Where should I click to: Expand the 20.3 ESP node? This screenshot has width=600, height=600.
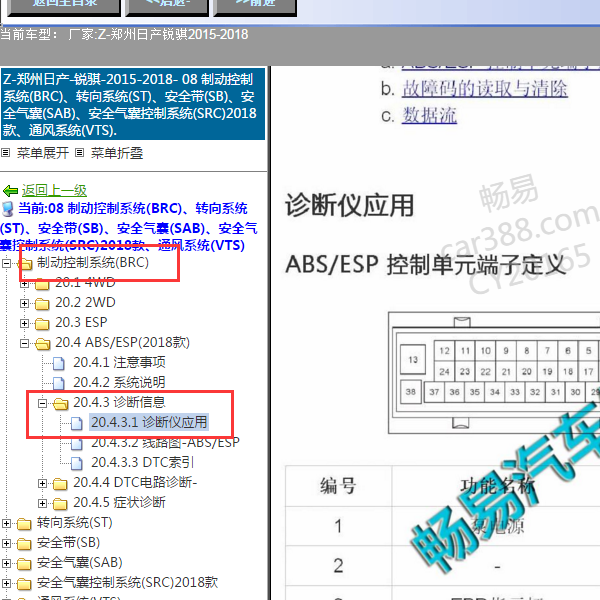click(24, 323)
